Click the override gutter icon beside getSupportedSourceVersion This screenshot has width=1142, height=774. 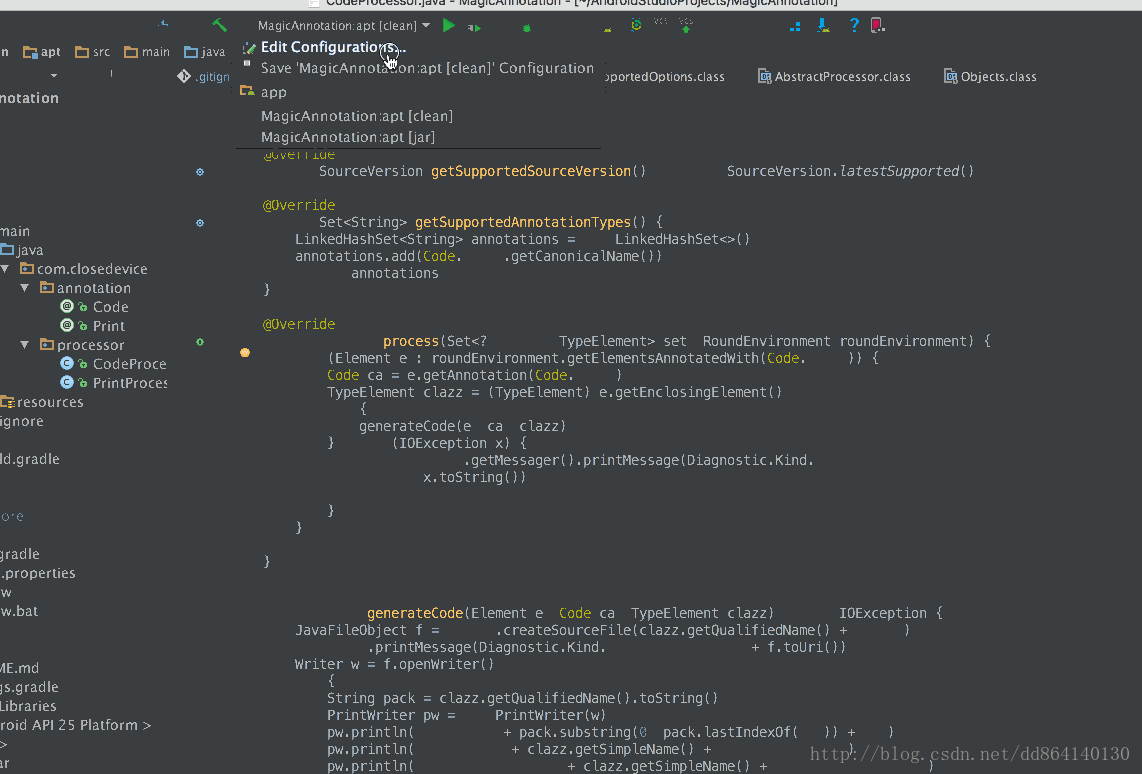(x=200, y=172)
